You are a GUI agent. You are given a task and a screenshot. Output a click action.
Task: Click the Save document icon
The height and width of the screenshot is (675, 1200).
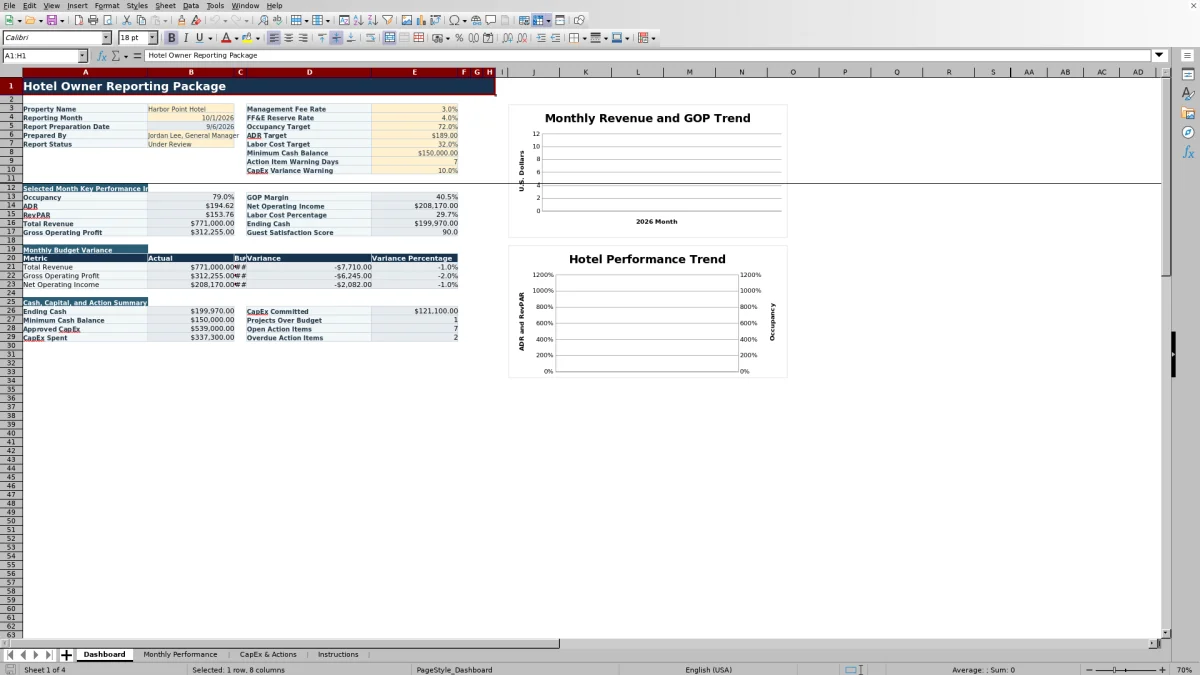click(x=51, y=20)
